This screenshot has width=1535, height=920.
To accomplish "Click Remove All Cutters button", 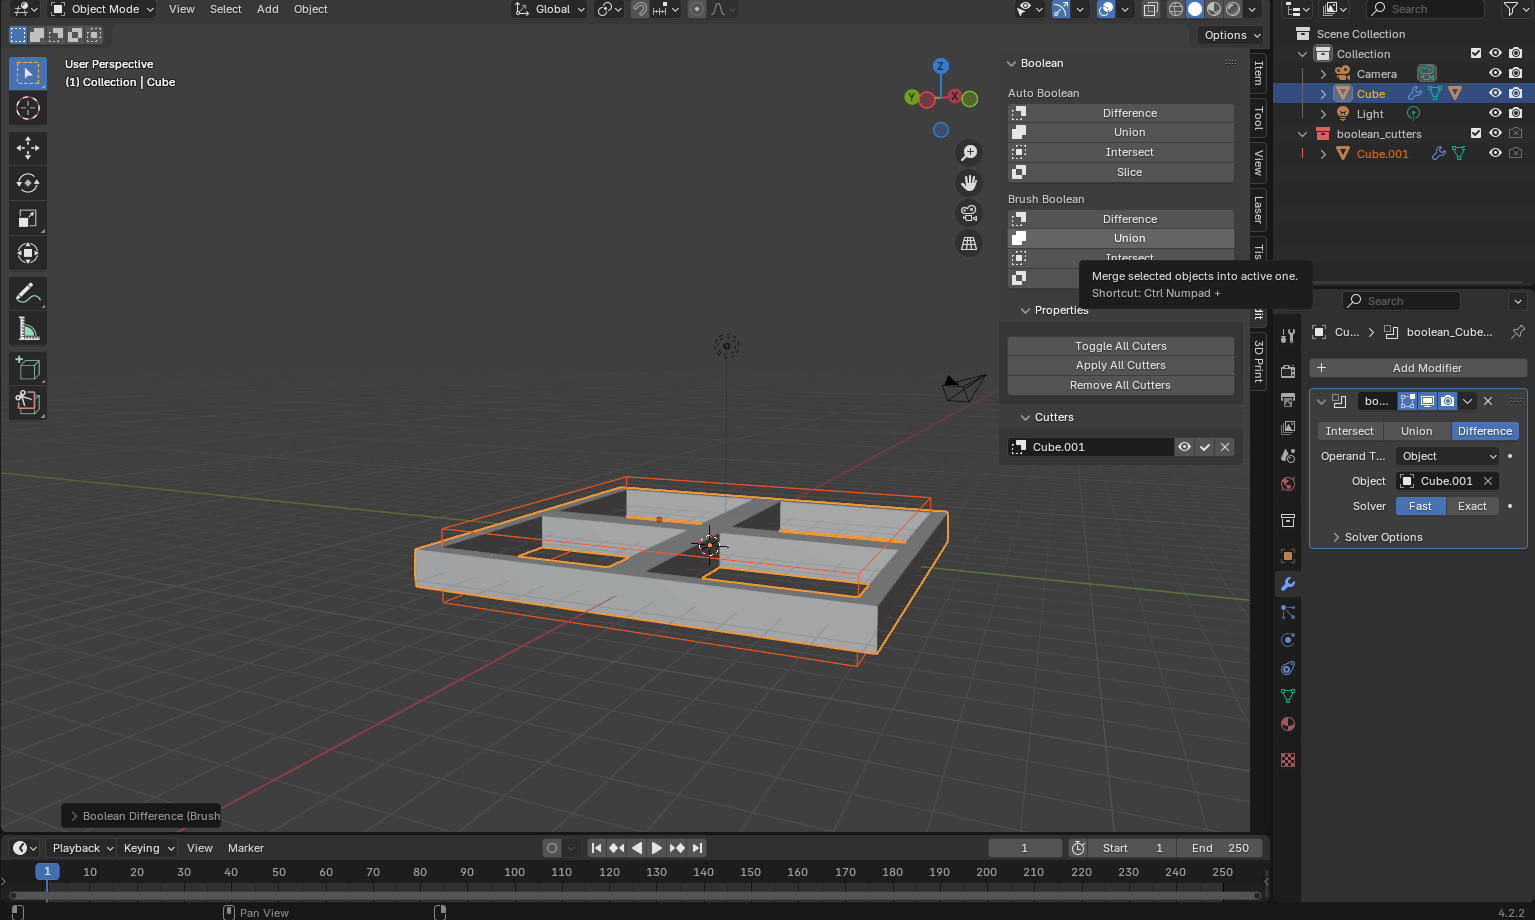I will pos(1121,385).
